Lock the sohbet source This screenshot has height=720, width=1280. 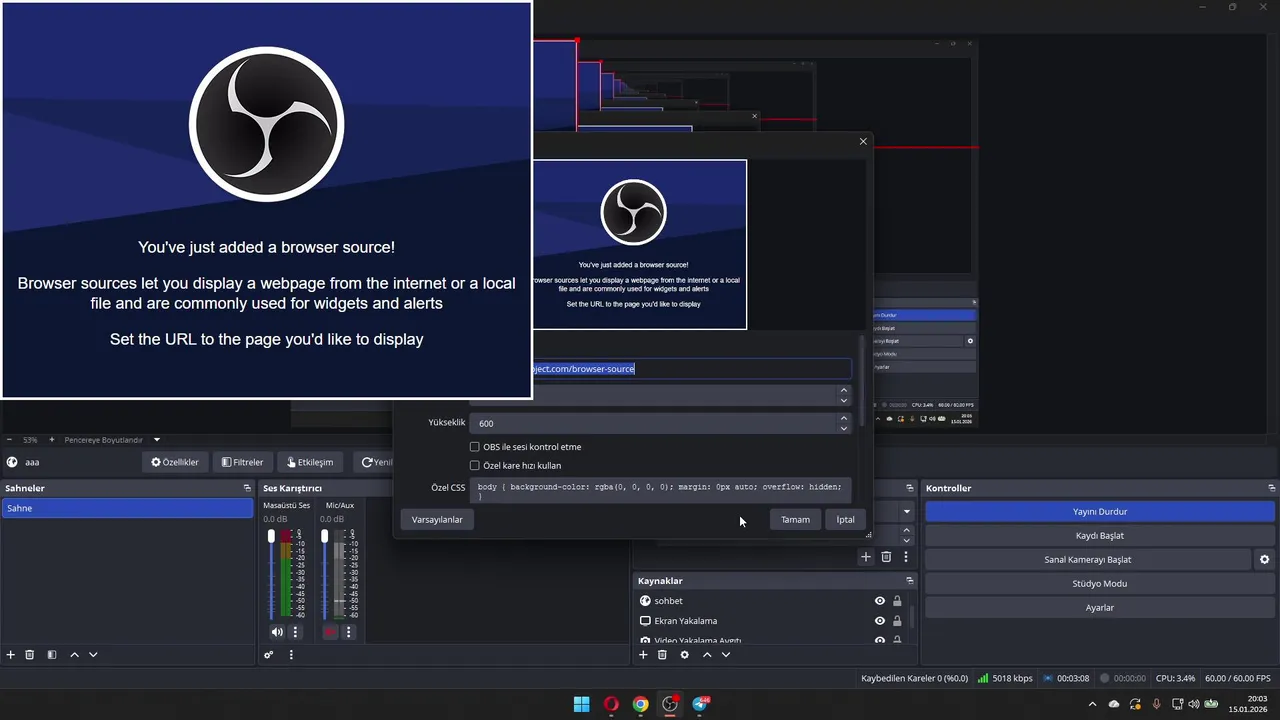(x=897, y=601)
